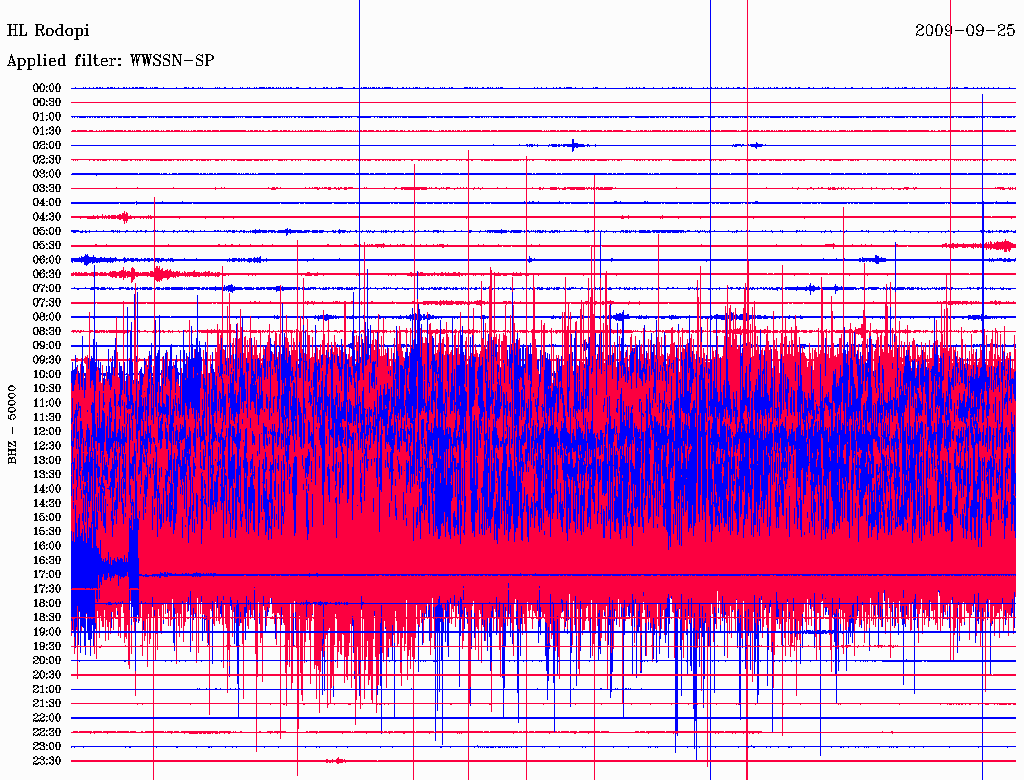Click the 16:30 time label
The height and width of the screenshot is (780, 1024).
pos(46,561)
